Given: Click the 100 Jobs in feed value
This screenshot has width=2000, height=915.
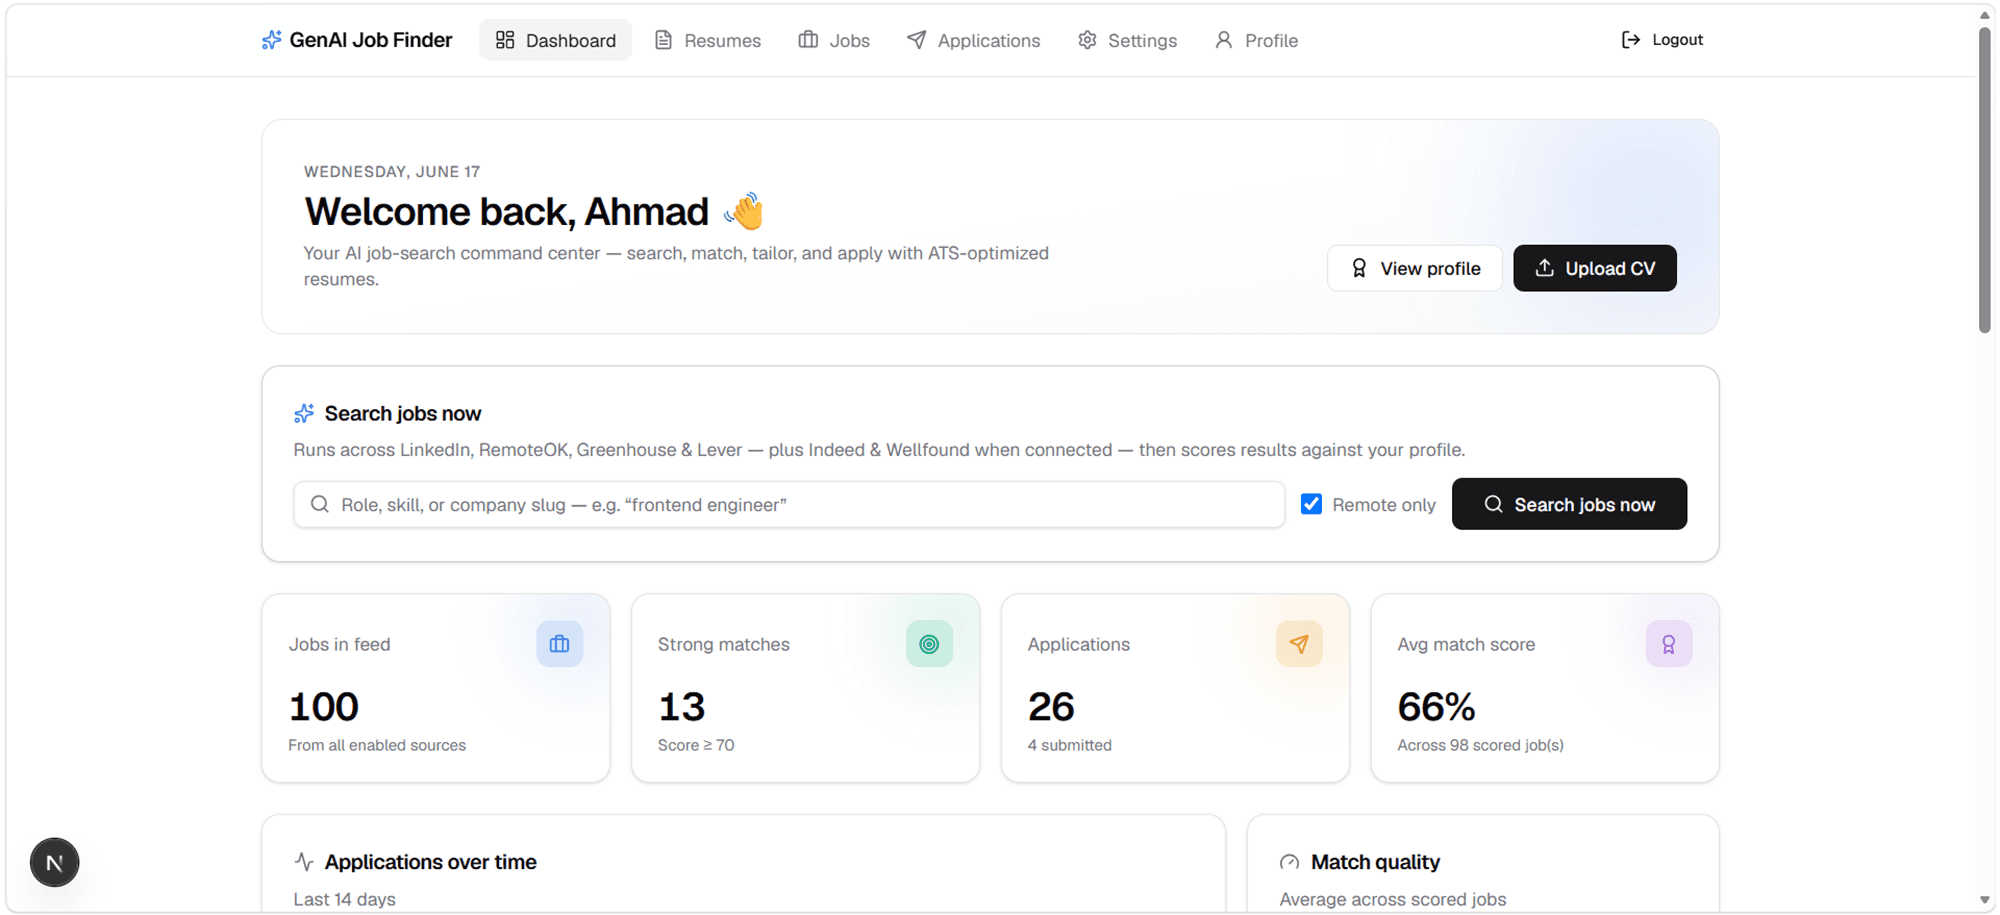Looking at the screenshot, I should tap(323, 707).
